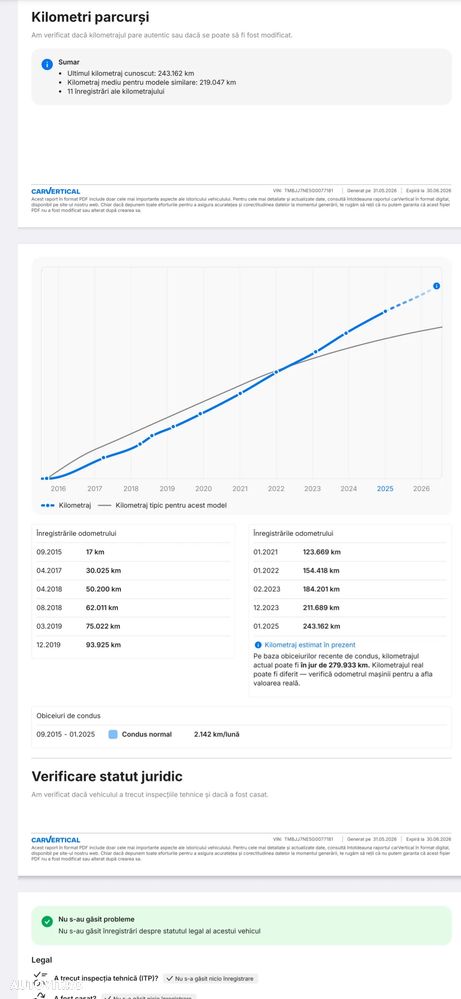The image size is (461, 999).
Task: Click the blue info icon beside Sumar
Action: point(46,64)
